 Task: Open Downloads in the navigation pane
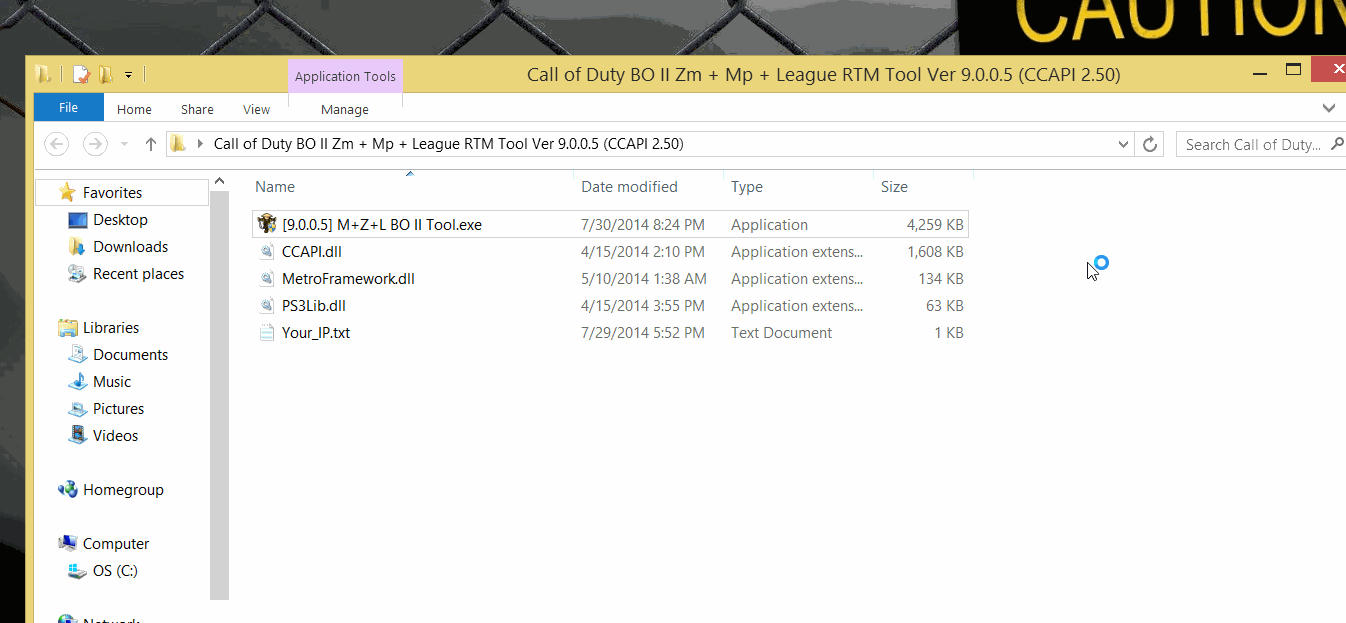[130, 247]
